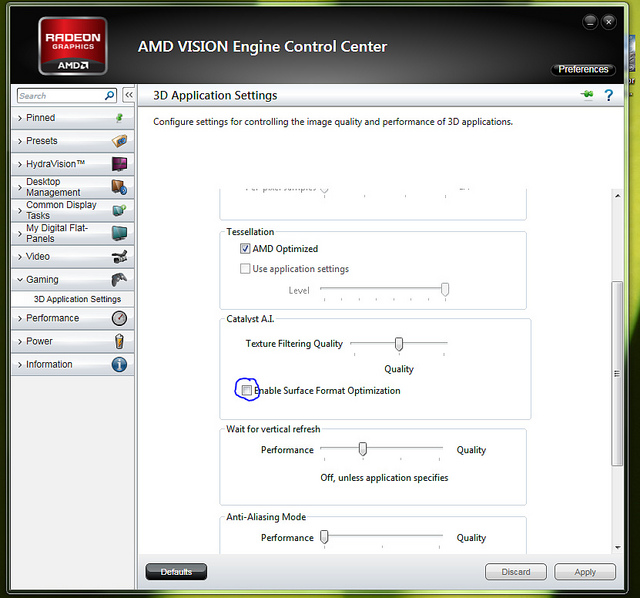Screen dimensions: 640x598
Task: Open the Preferences menu
Action: click(583, 69)
